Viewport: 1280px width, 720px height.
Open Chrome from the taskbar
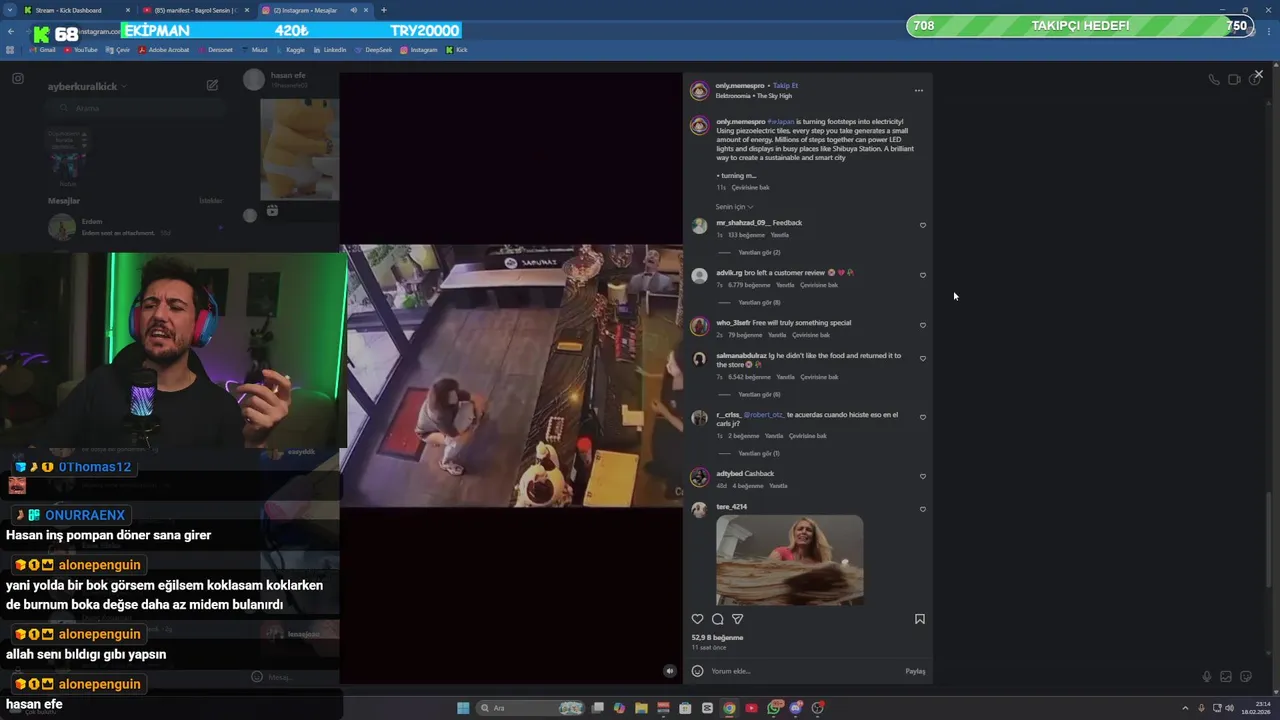click(729, 708)
